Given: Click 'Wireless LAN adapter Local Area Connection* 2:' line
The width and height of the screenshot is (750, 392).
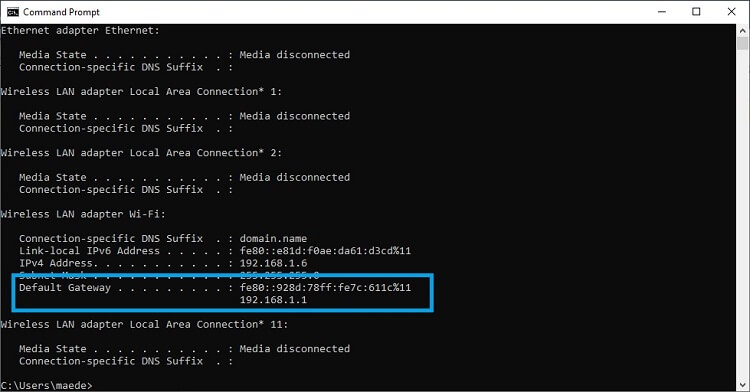Looking at the screenshot, I should [x=141, y=153].
